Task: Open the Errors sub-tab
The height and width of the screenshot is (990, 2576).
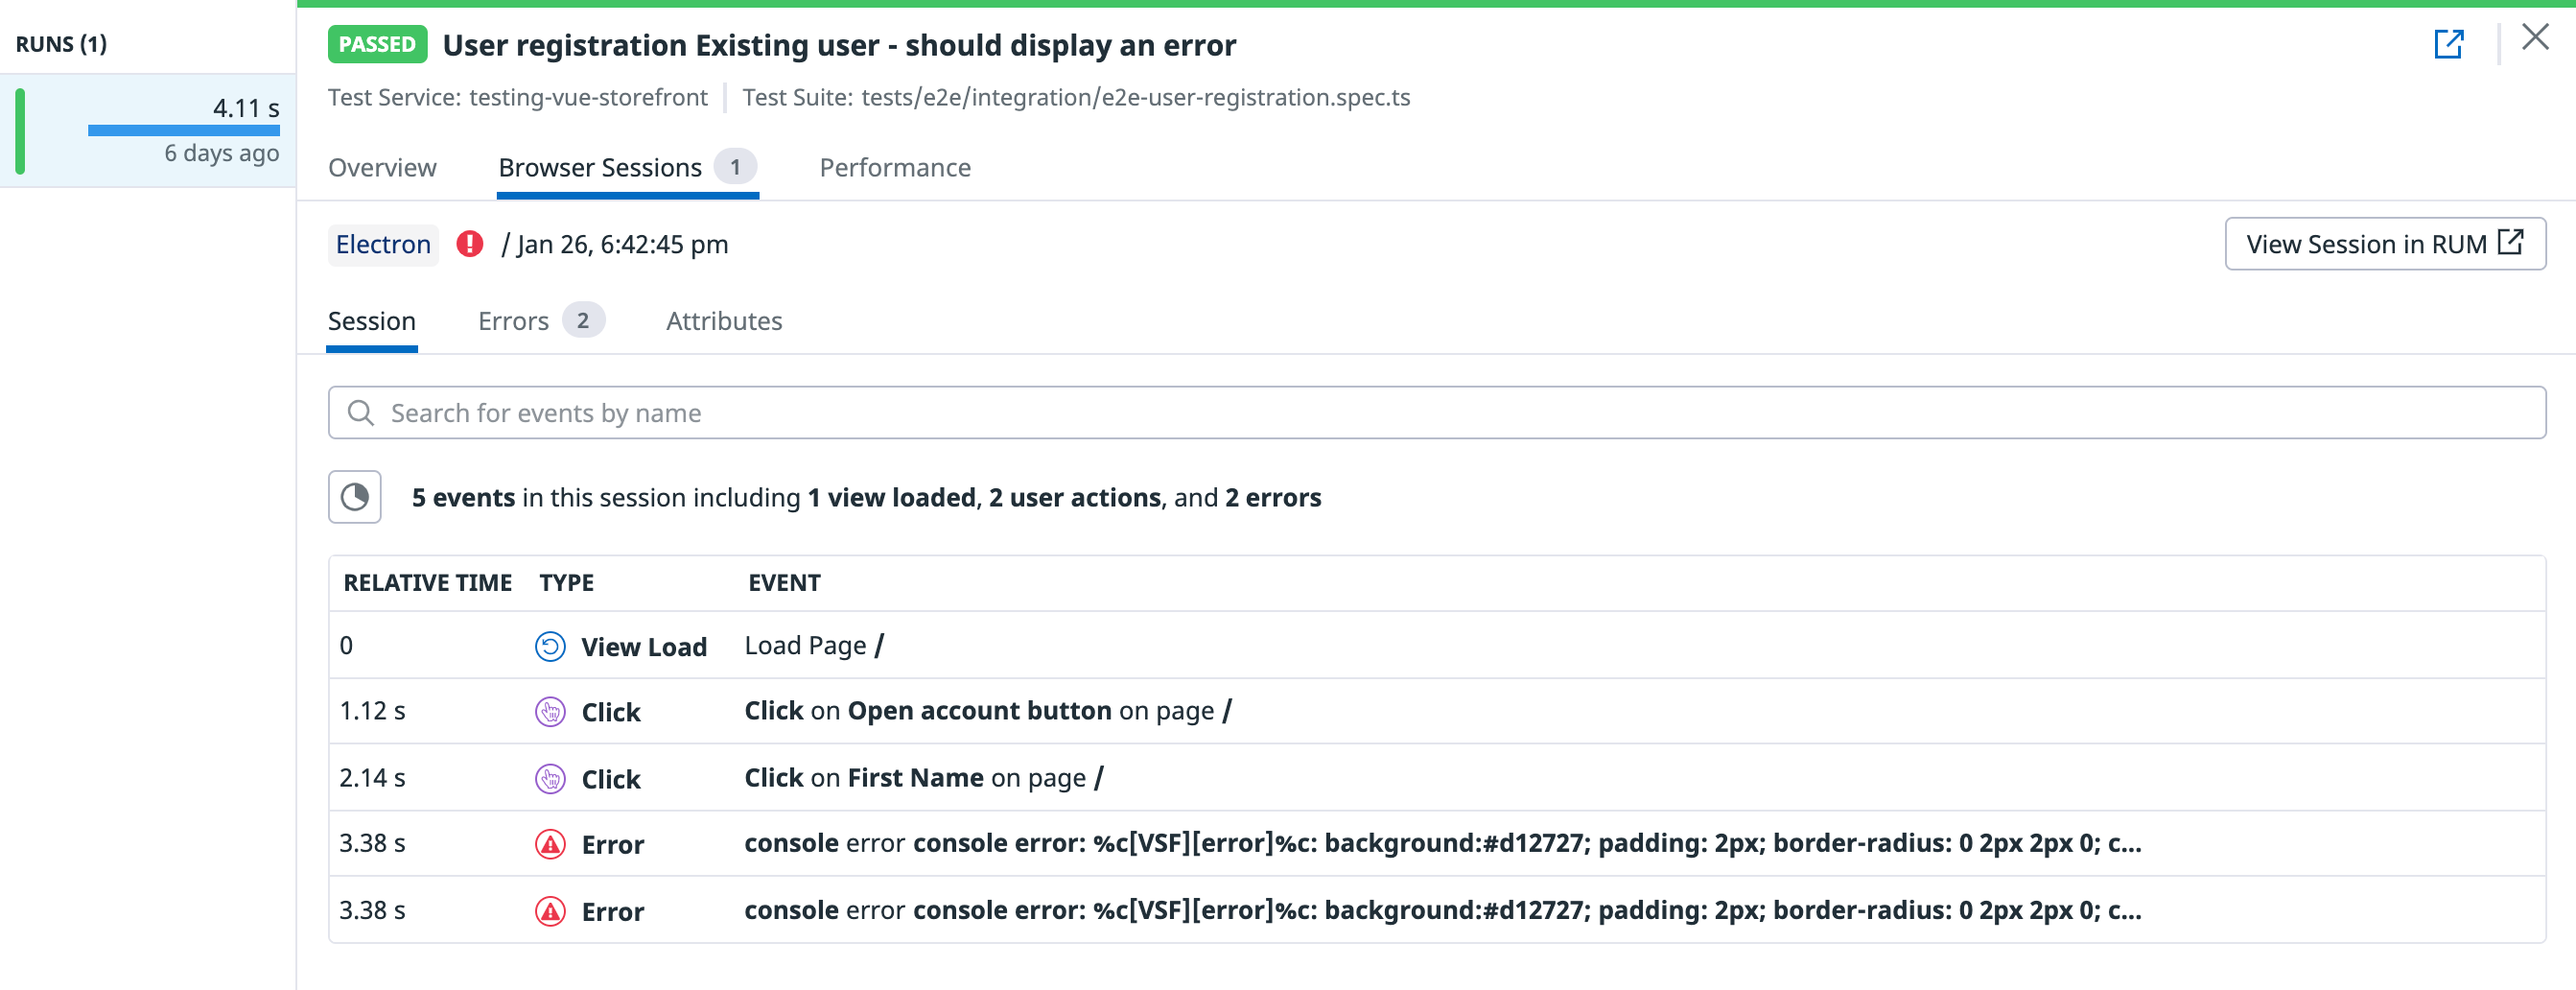Action: point(541,321)
